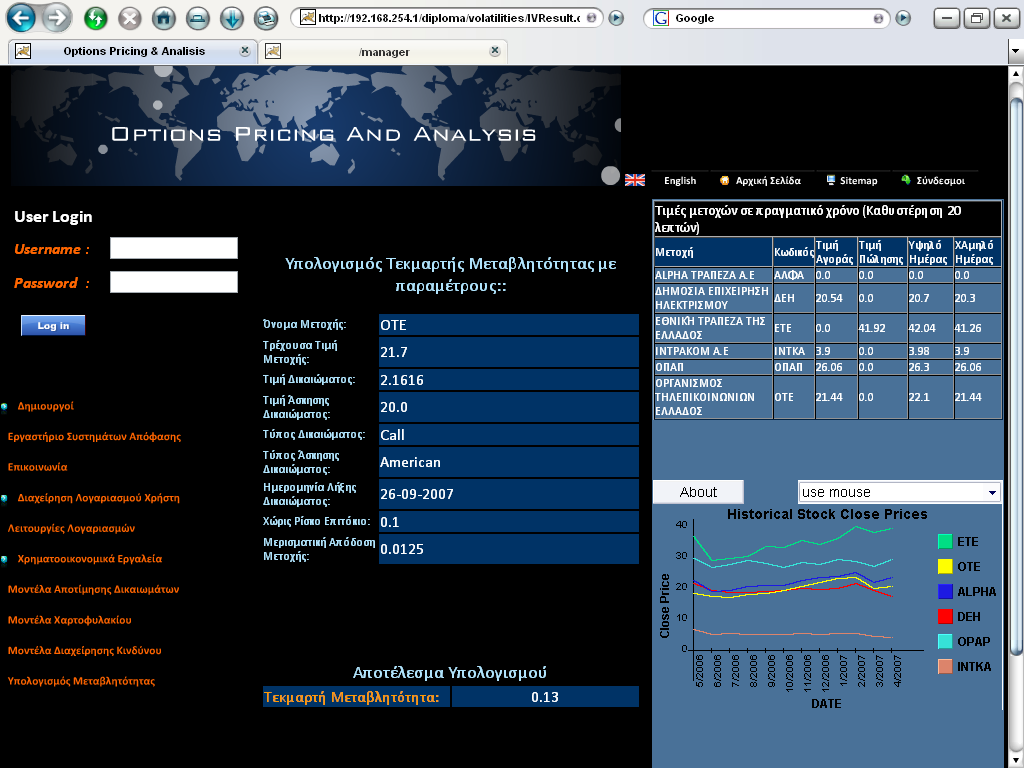This screenshot has width=1024, height=768.
Task: Click the address bar URL field
Action: pos(449,18)
